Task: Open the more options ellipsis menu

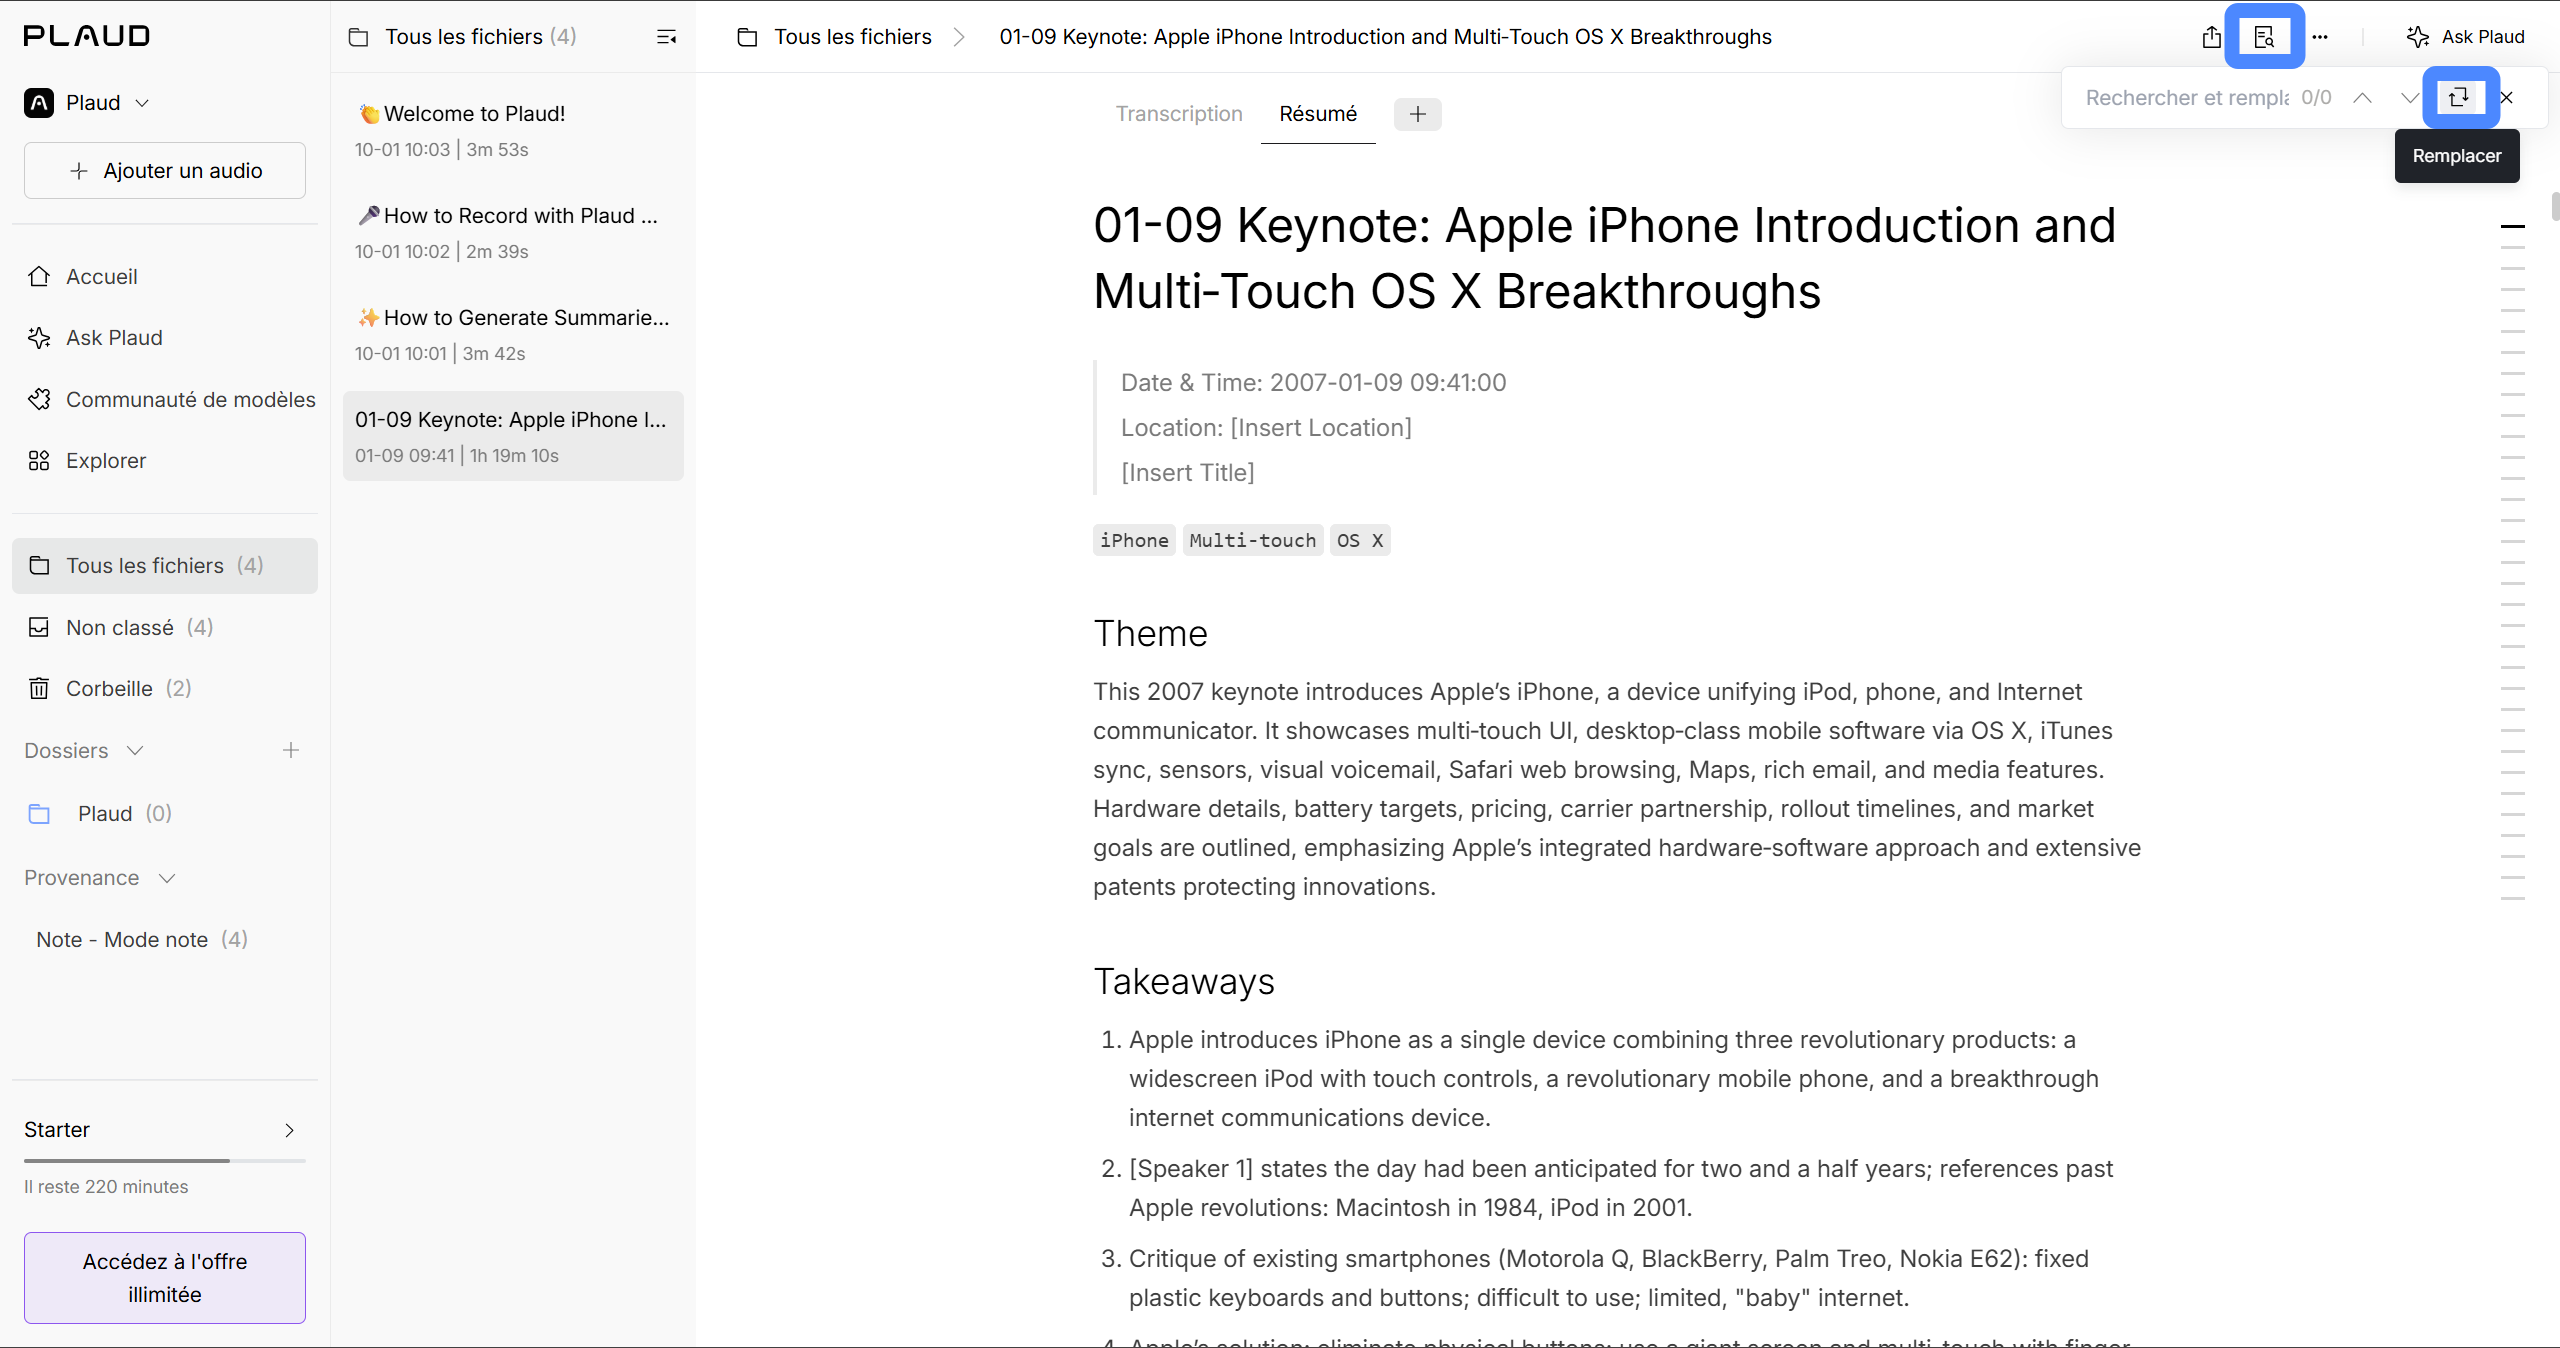Action: tap(2320, 37)
